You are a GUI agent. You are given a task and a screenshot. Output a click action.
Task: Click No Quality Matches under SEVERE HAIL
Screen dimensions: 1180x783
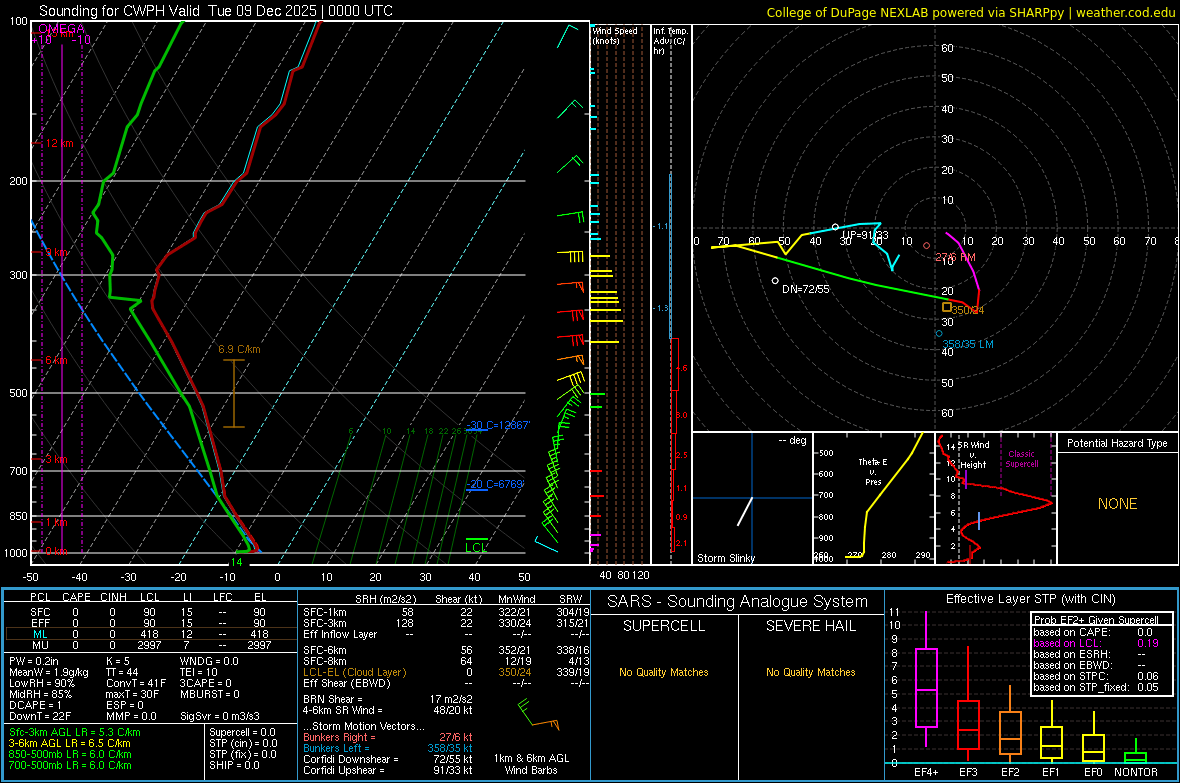point(811,672)
